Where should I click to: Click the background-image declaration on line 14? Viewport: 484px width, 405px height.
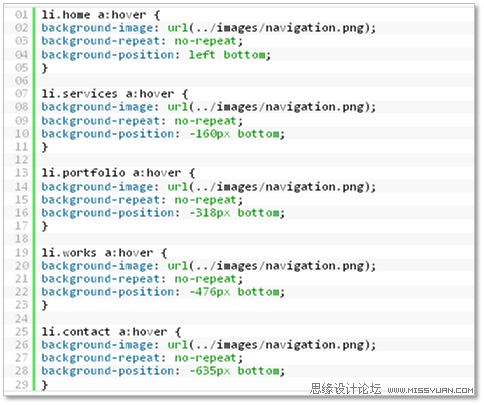209,187
